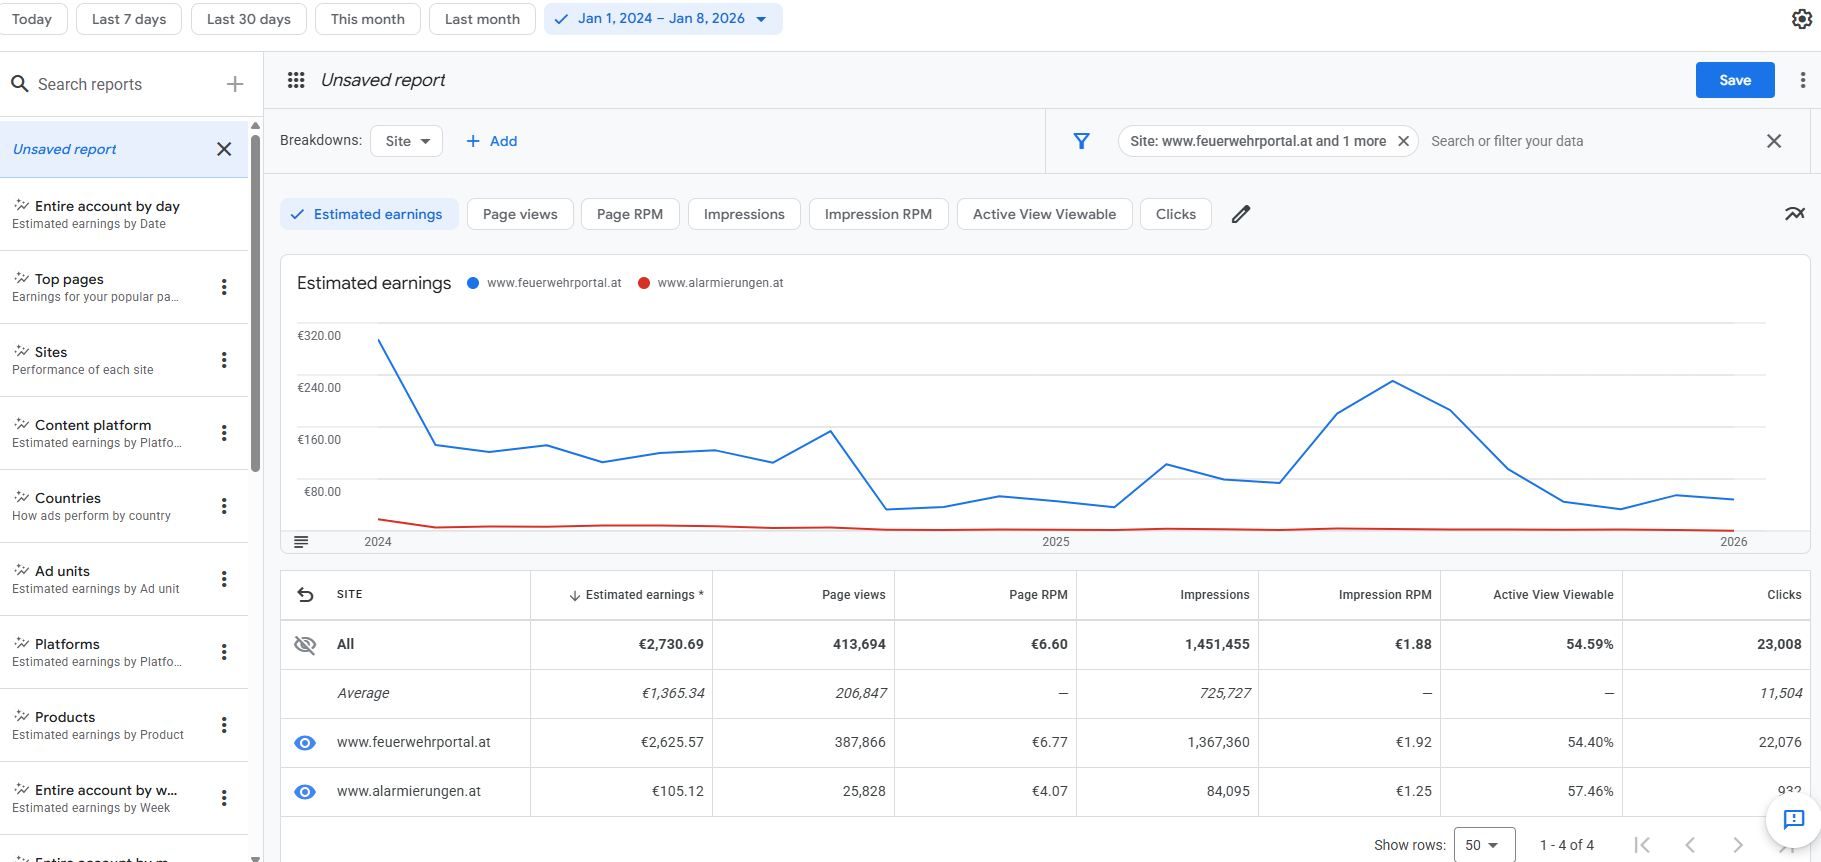This screenshot has height=862, width=1821.
Task: Click the pencil icon to edit metrics
Action: click(x=1240, y=214)
